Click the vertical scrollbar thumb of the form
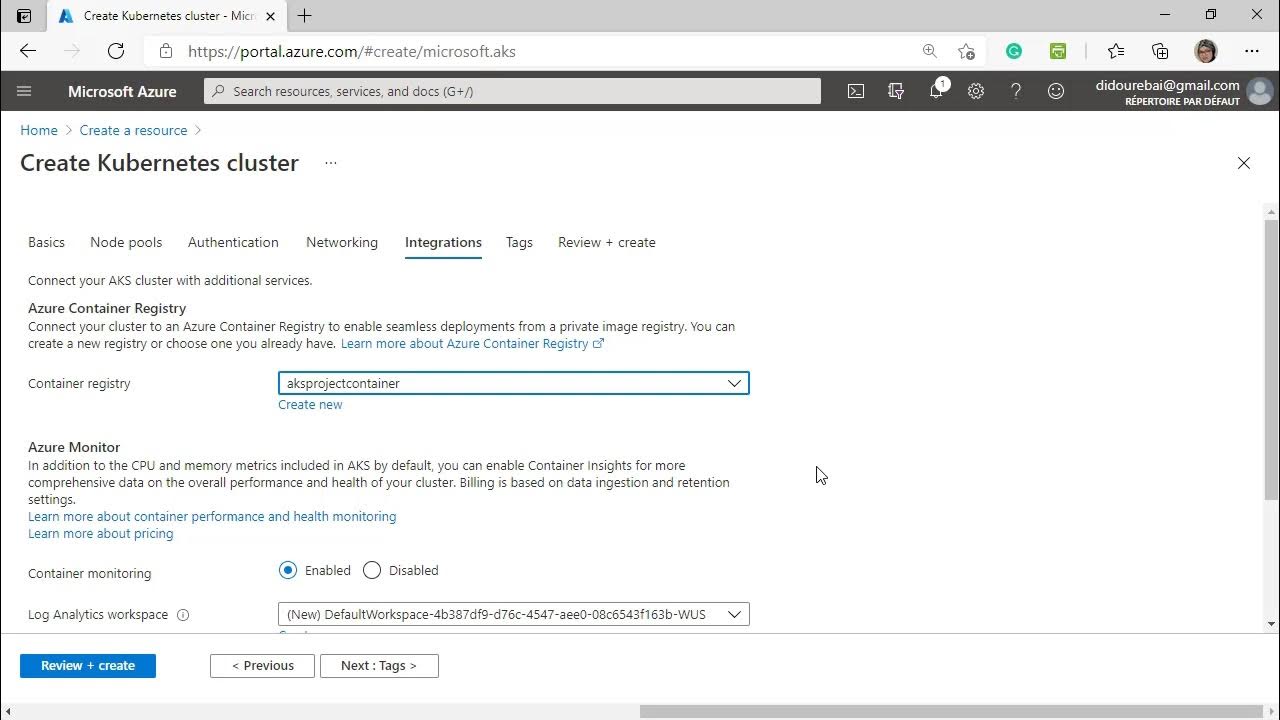Screen dimensions: 1280x720 1272,358
